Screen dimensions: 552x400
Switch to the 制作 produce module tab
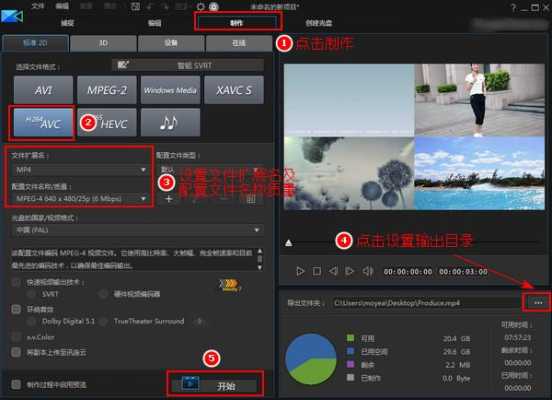click(237, 23)
